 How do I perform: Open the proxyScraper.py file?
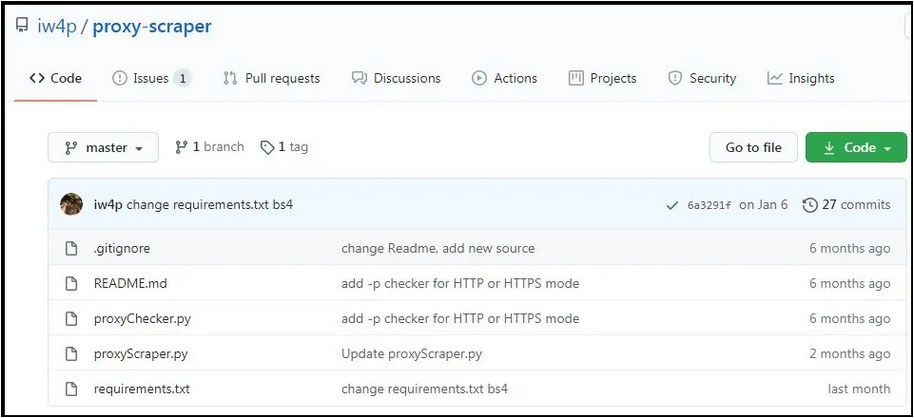point(140,354)
